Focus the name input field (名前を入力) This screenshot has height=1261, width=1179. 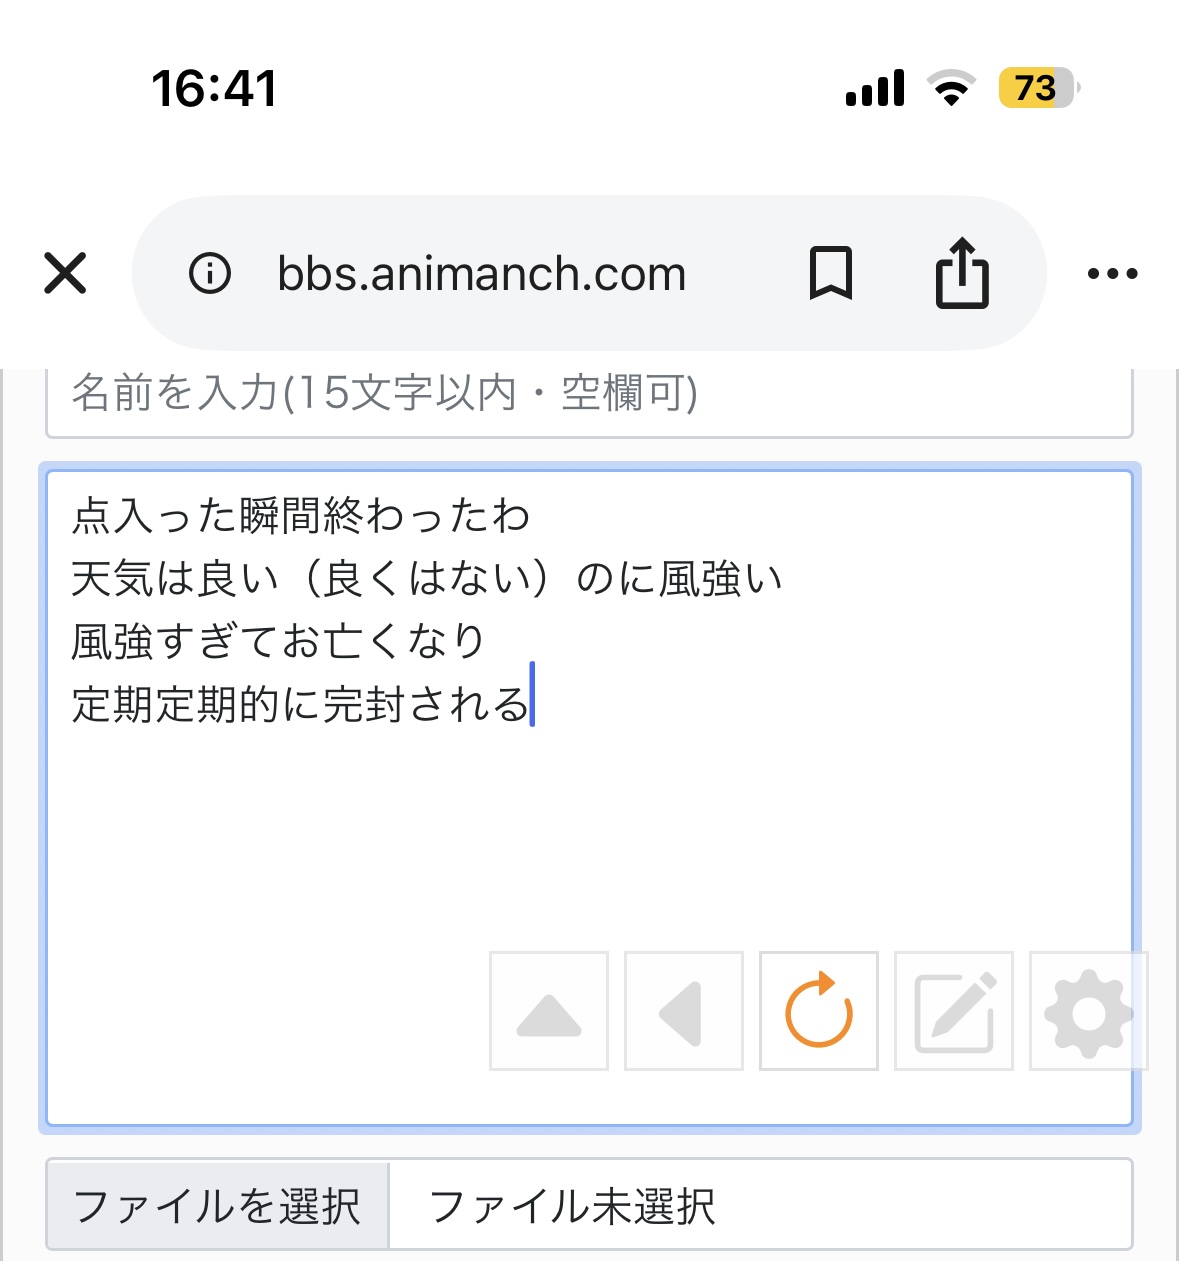(x=588, y=394)
